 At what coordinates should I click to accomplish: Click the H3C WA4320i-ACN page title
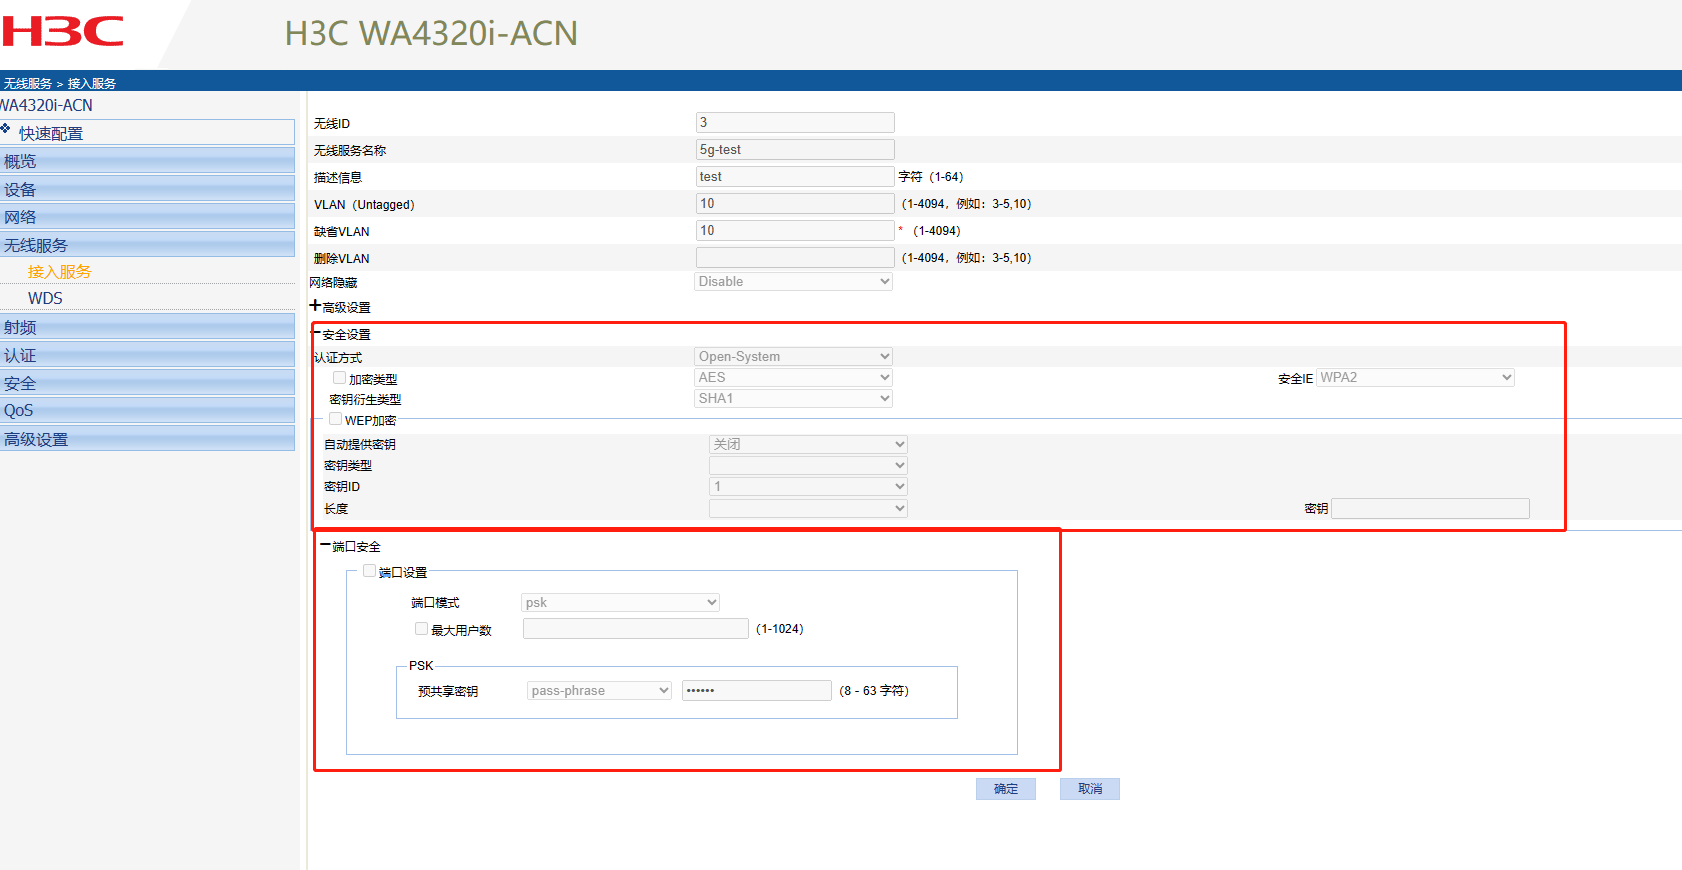pos(431,33)
